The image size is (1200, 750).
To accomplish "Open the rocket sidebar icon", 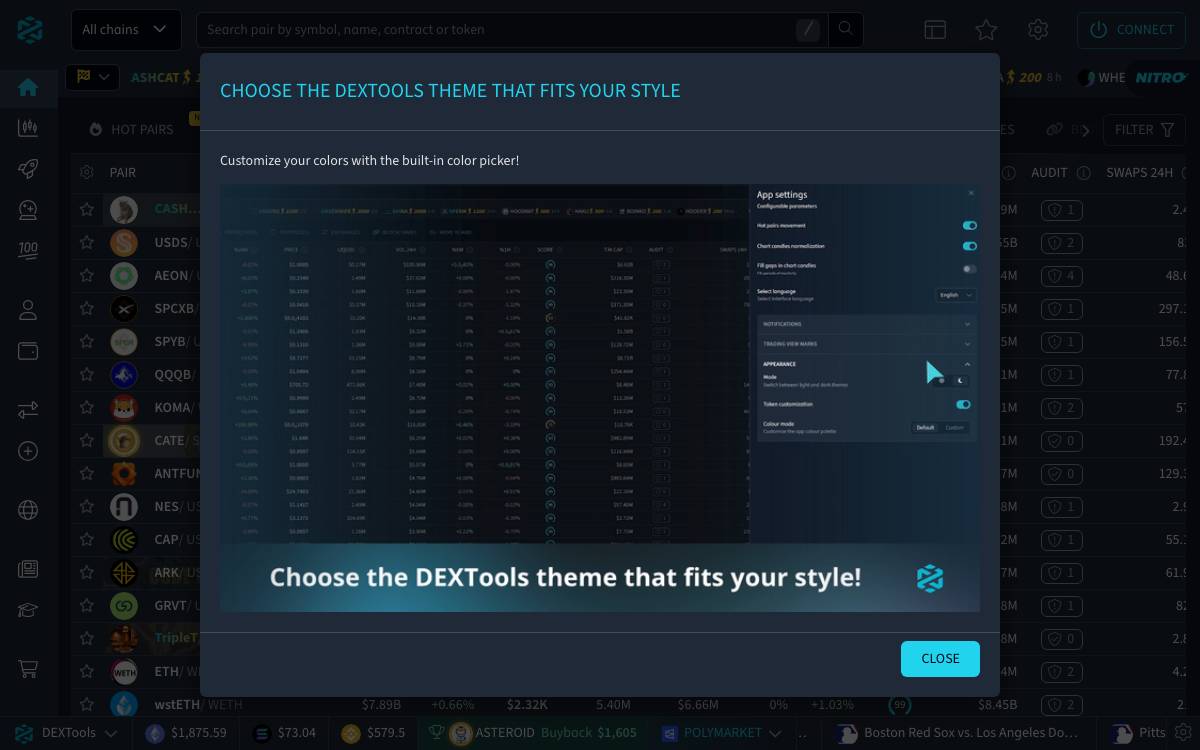I will coord(28,169).
